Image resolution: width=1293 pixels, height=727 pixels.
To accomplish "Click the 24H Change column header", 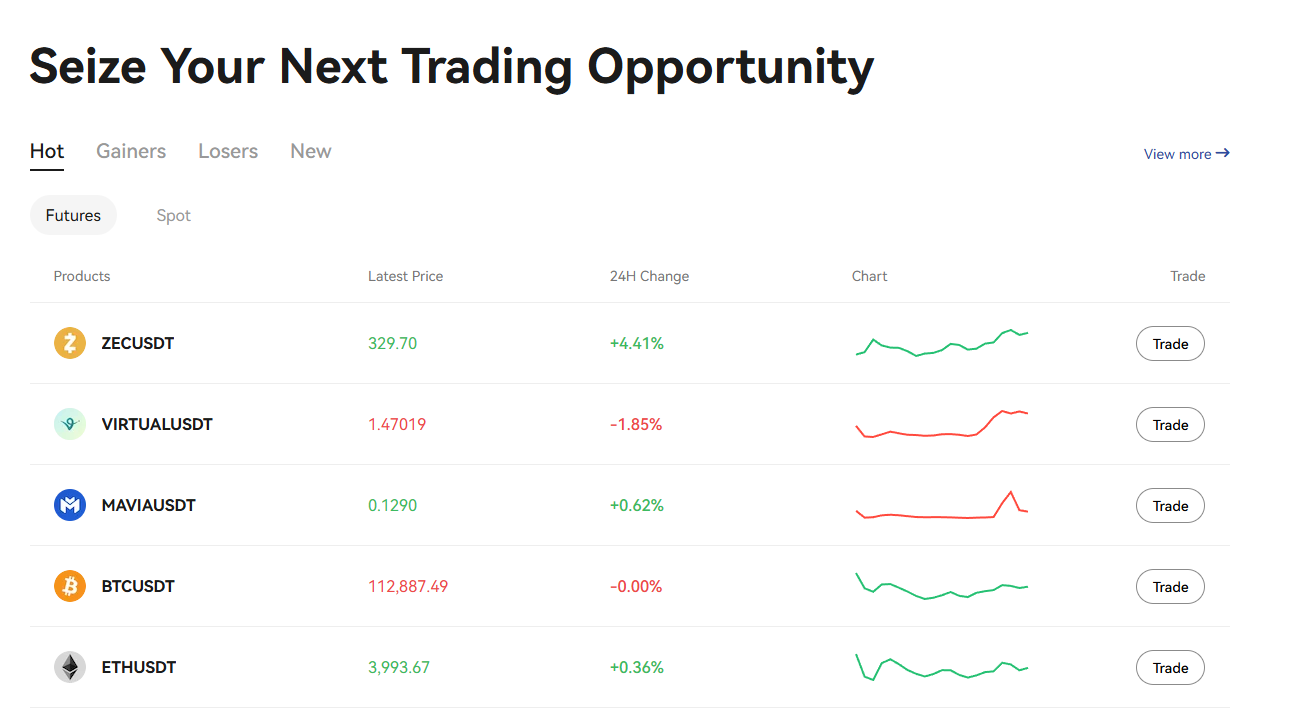I will tap(649, 276).
